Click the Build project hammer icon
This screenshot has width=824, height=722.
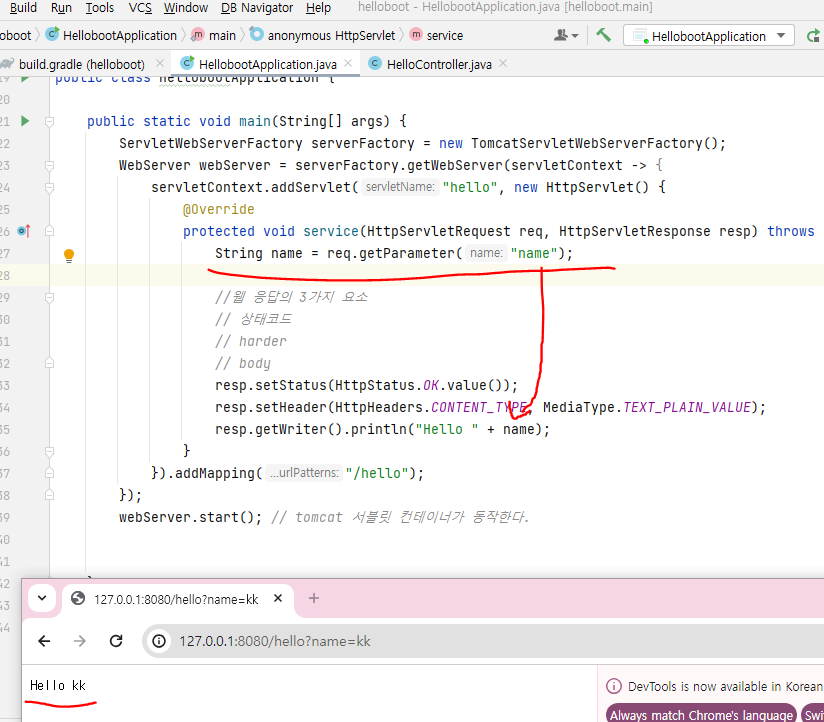click(603, 35)
